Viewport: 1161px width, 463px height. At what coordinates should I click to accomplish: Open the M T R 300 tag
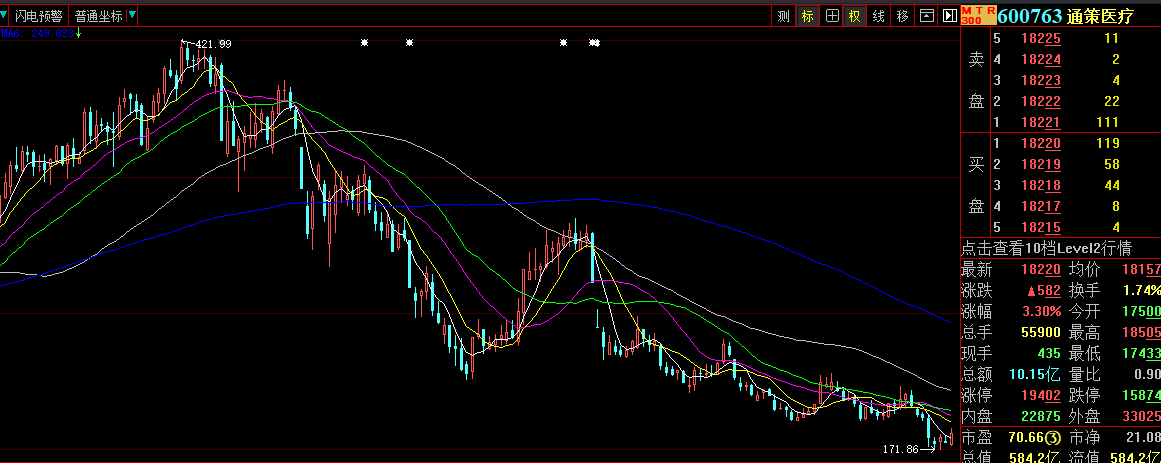click(978, 15)
